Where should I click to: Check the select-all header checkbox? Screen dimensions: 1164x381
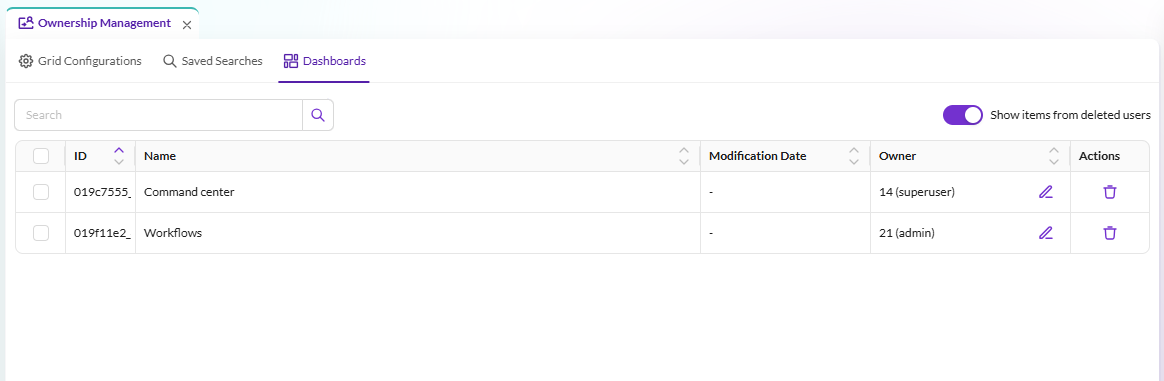41,156
